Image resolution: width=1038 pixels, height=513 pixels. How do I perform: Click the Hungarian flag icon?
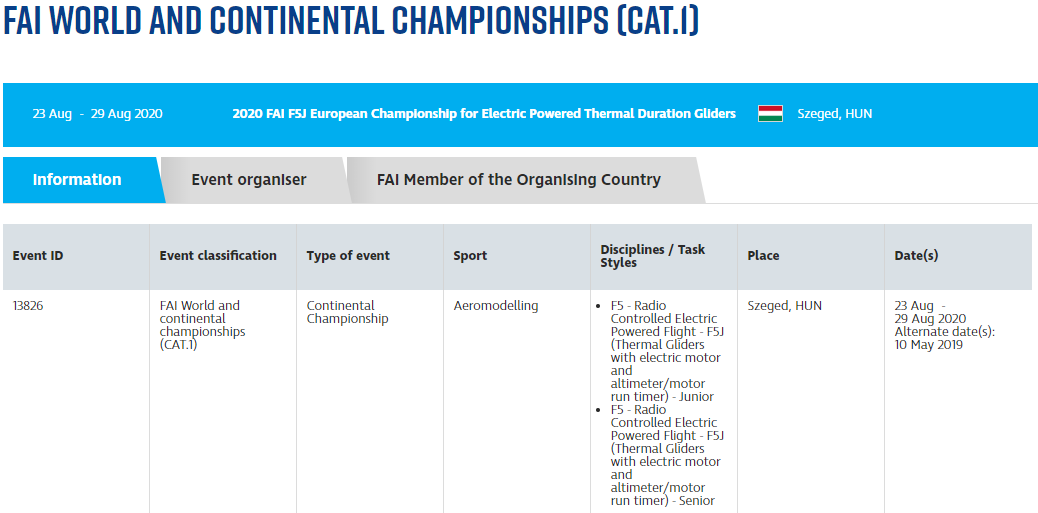coord(769,114)
